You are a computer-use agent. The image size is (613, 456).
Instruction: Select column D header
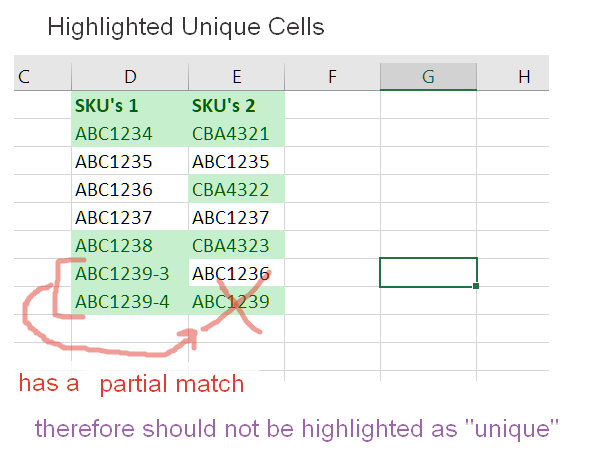[x=130, y=76]
